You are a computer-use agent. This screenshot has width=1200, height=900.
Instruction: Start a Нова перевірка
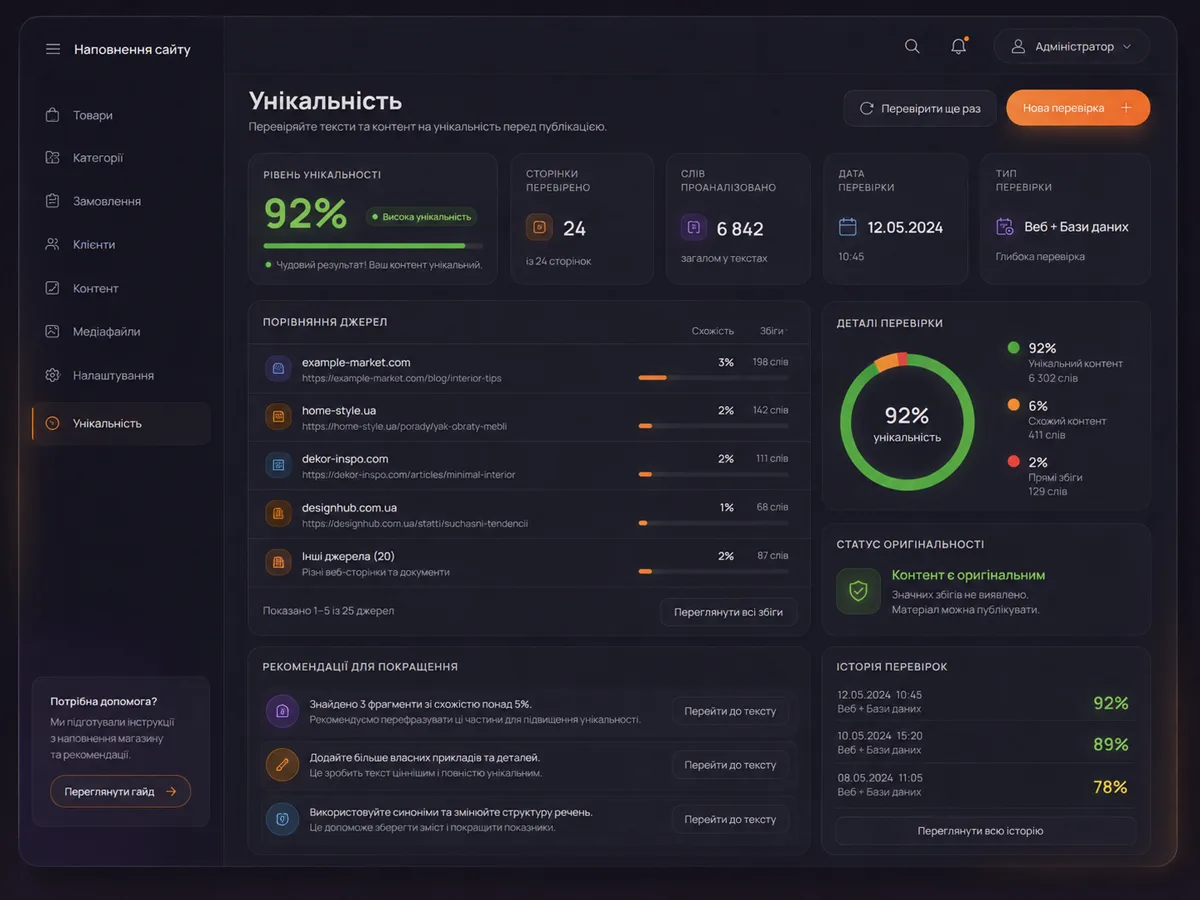[x=1078, y=108]
